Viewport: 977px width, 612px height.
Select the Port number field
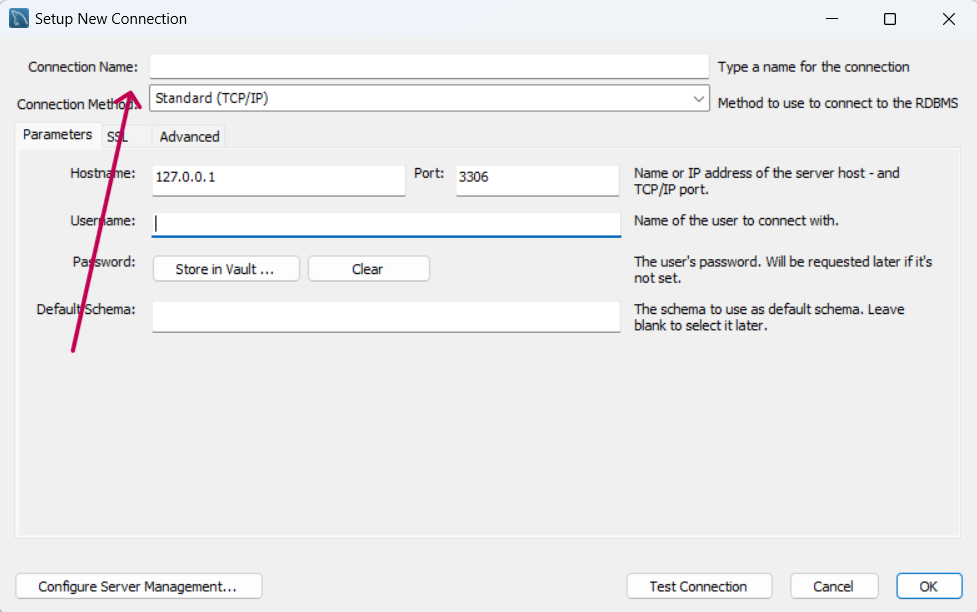(x=537, y=180)
